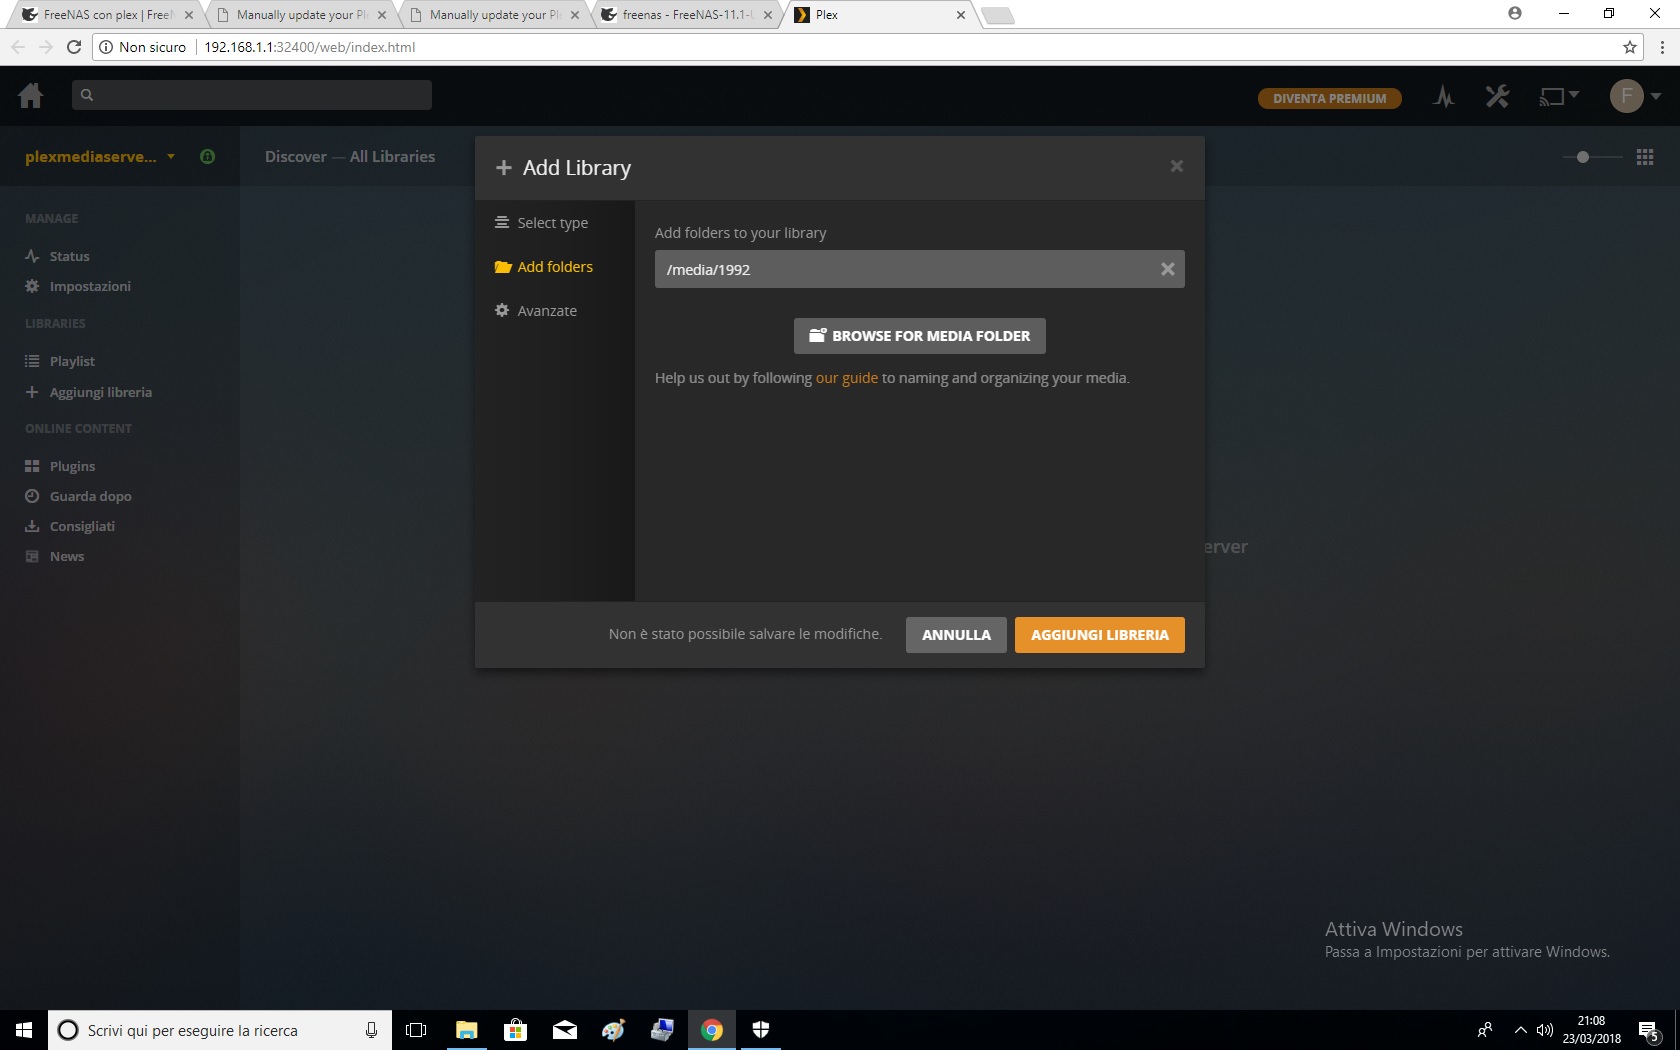Select the Add folders step
Image resolution: width=1680 pixels, height=1050 pixels.
(544, 267)
